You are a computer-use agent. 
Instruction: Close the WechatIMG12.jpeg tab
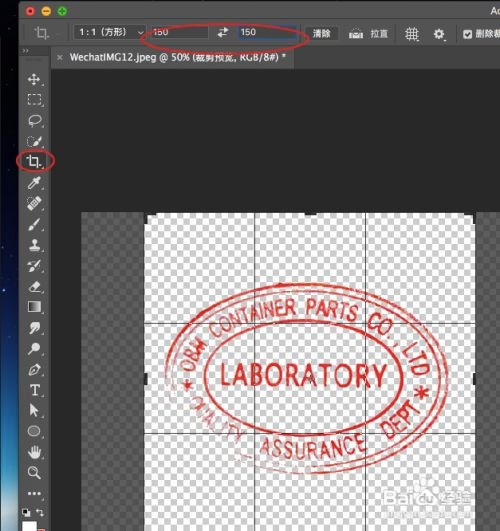(60, 58)
